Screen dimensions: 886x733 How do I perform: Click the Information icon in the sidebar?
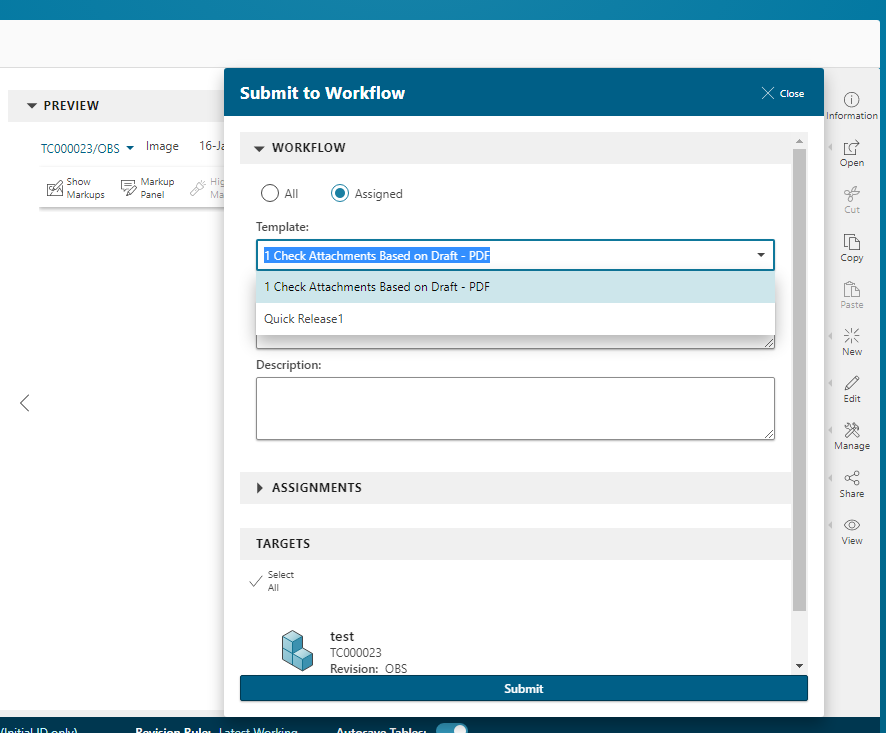tap(851, 103)
